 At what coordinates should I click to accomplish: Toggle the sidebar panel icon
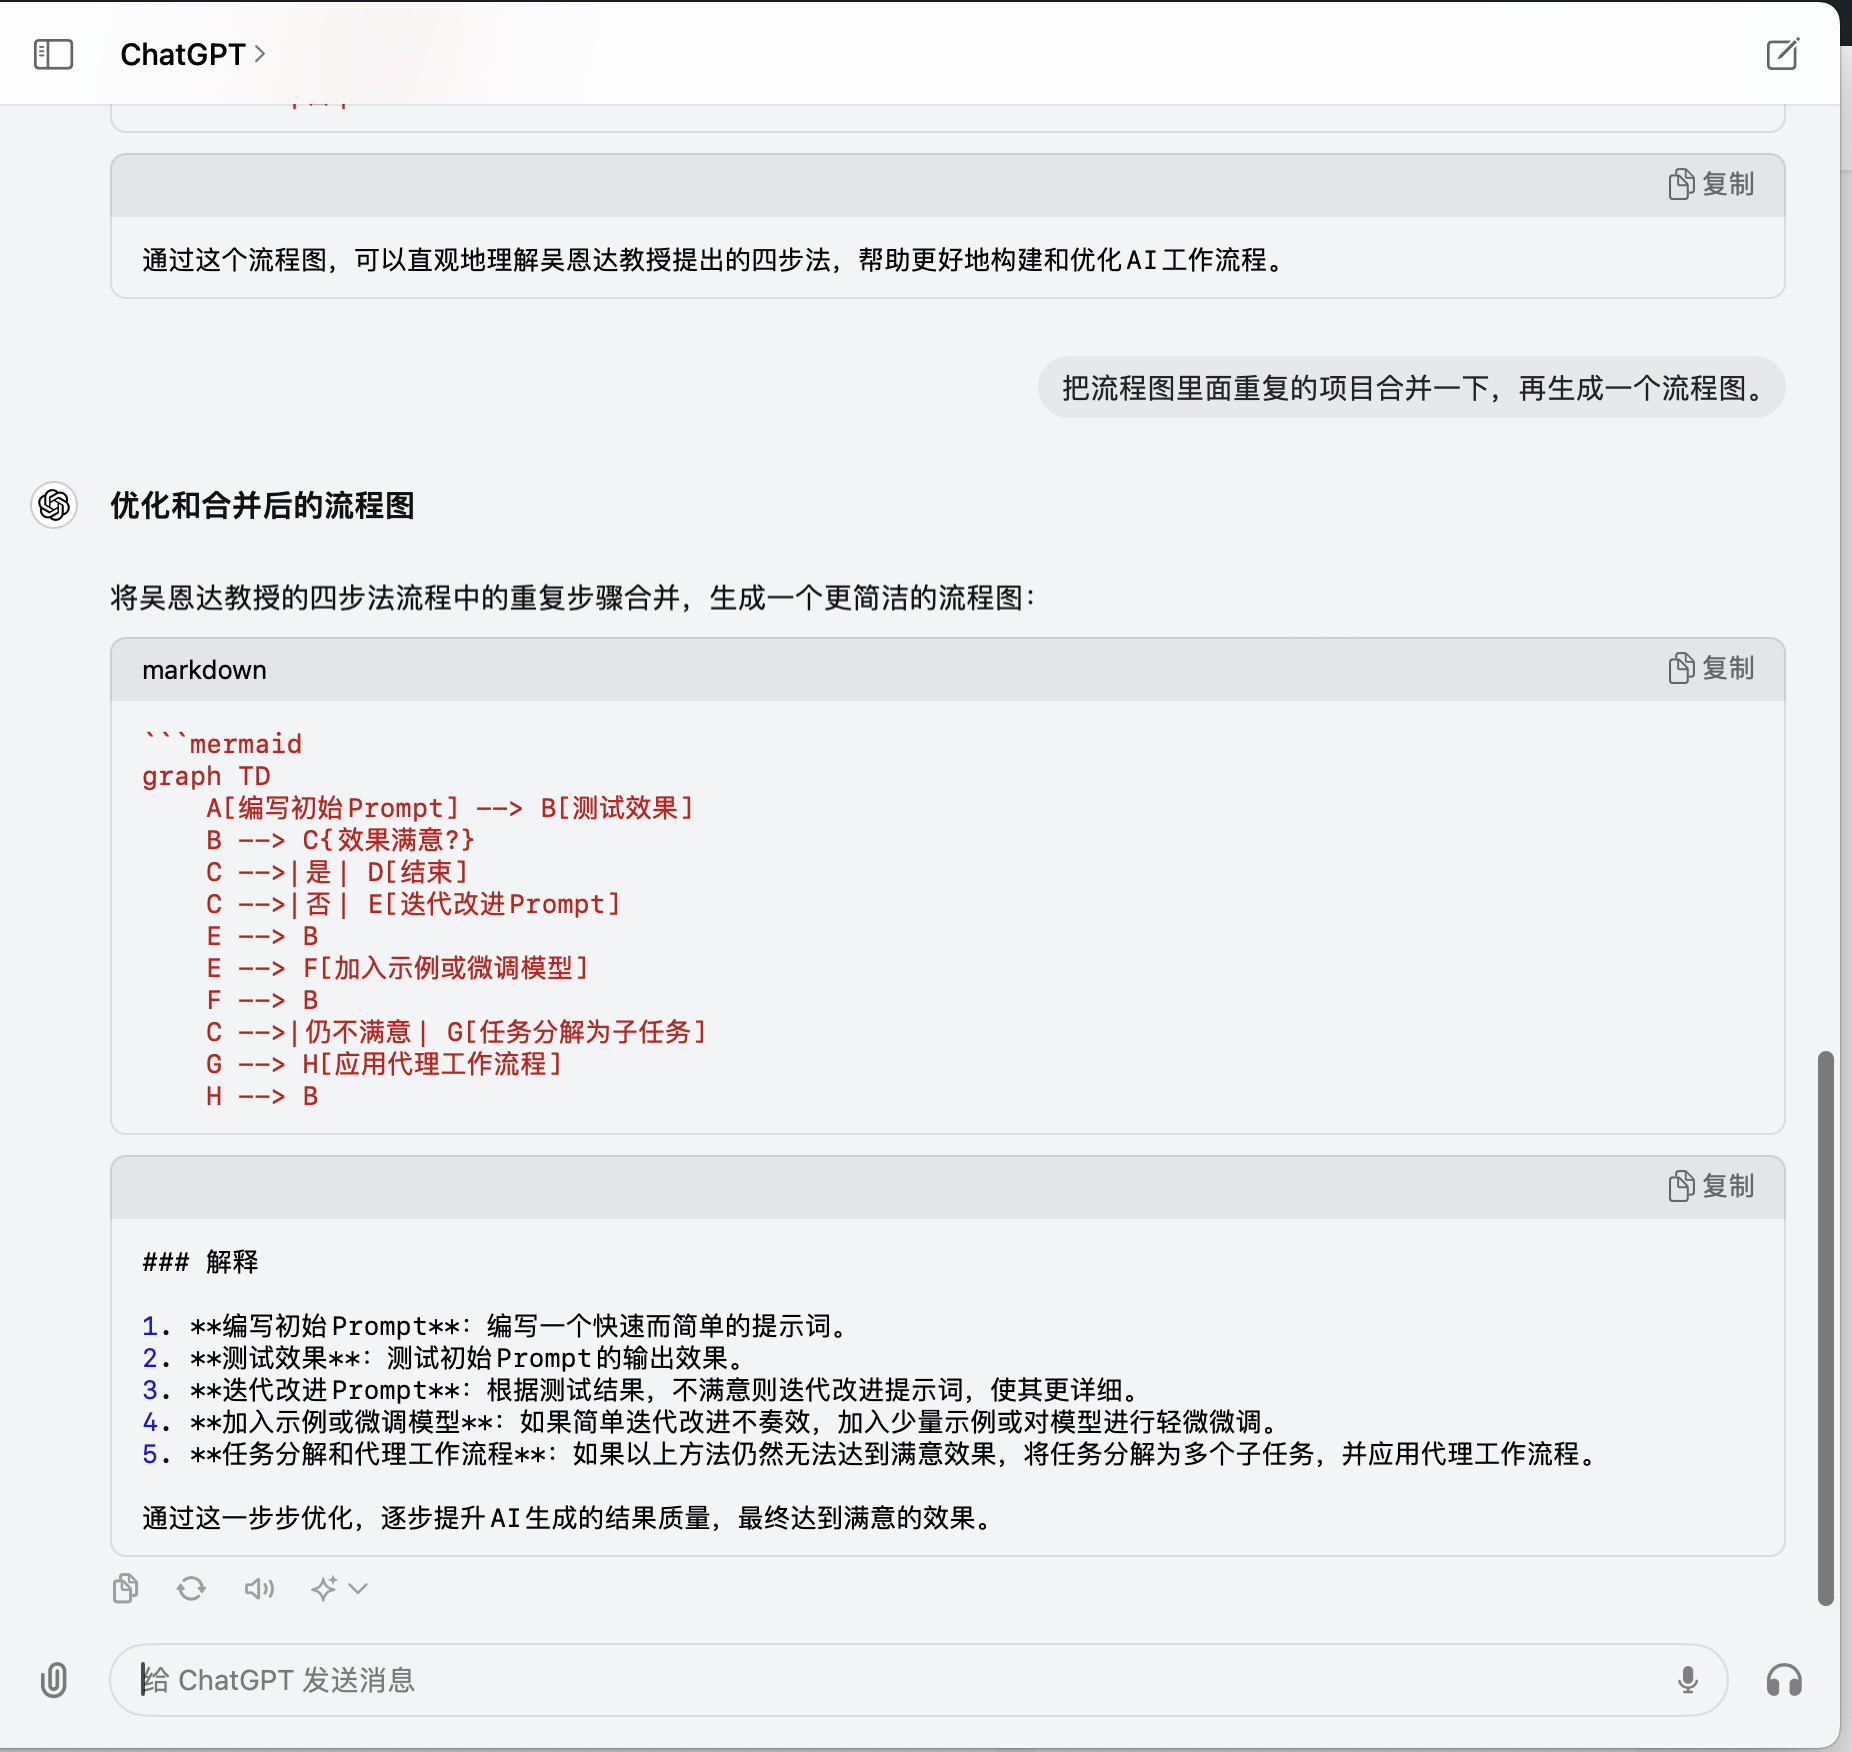[54, 54]
